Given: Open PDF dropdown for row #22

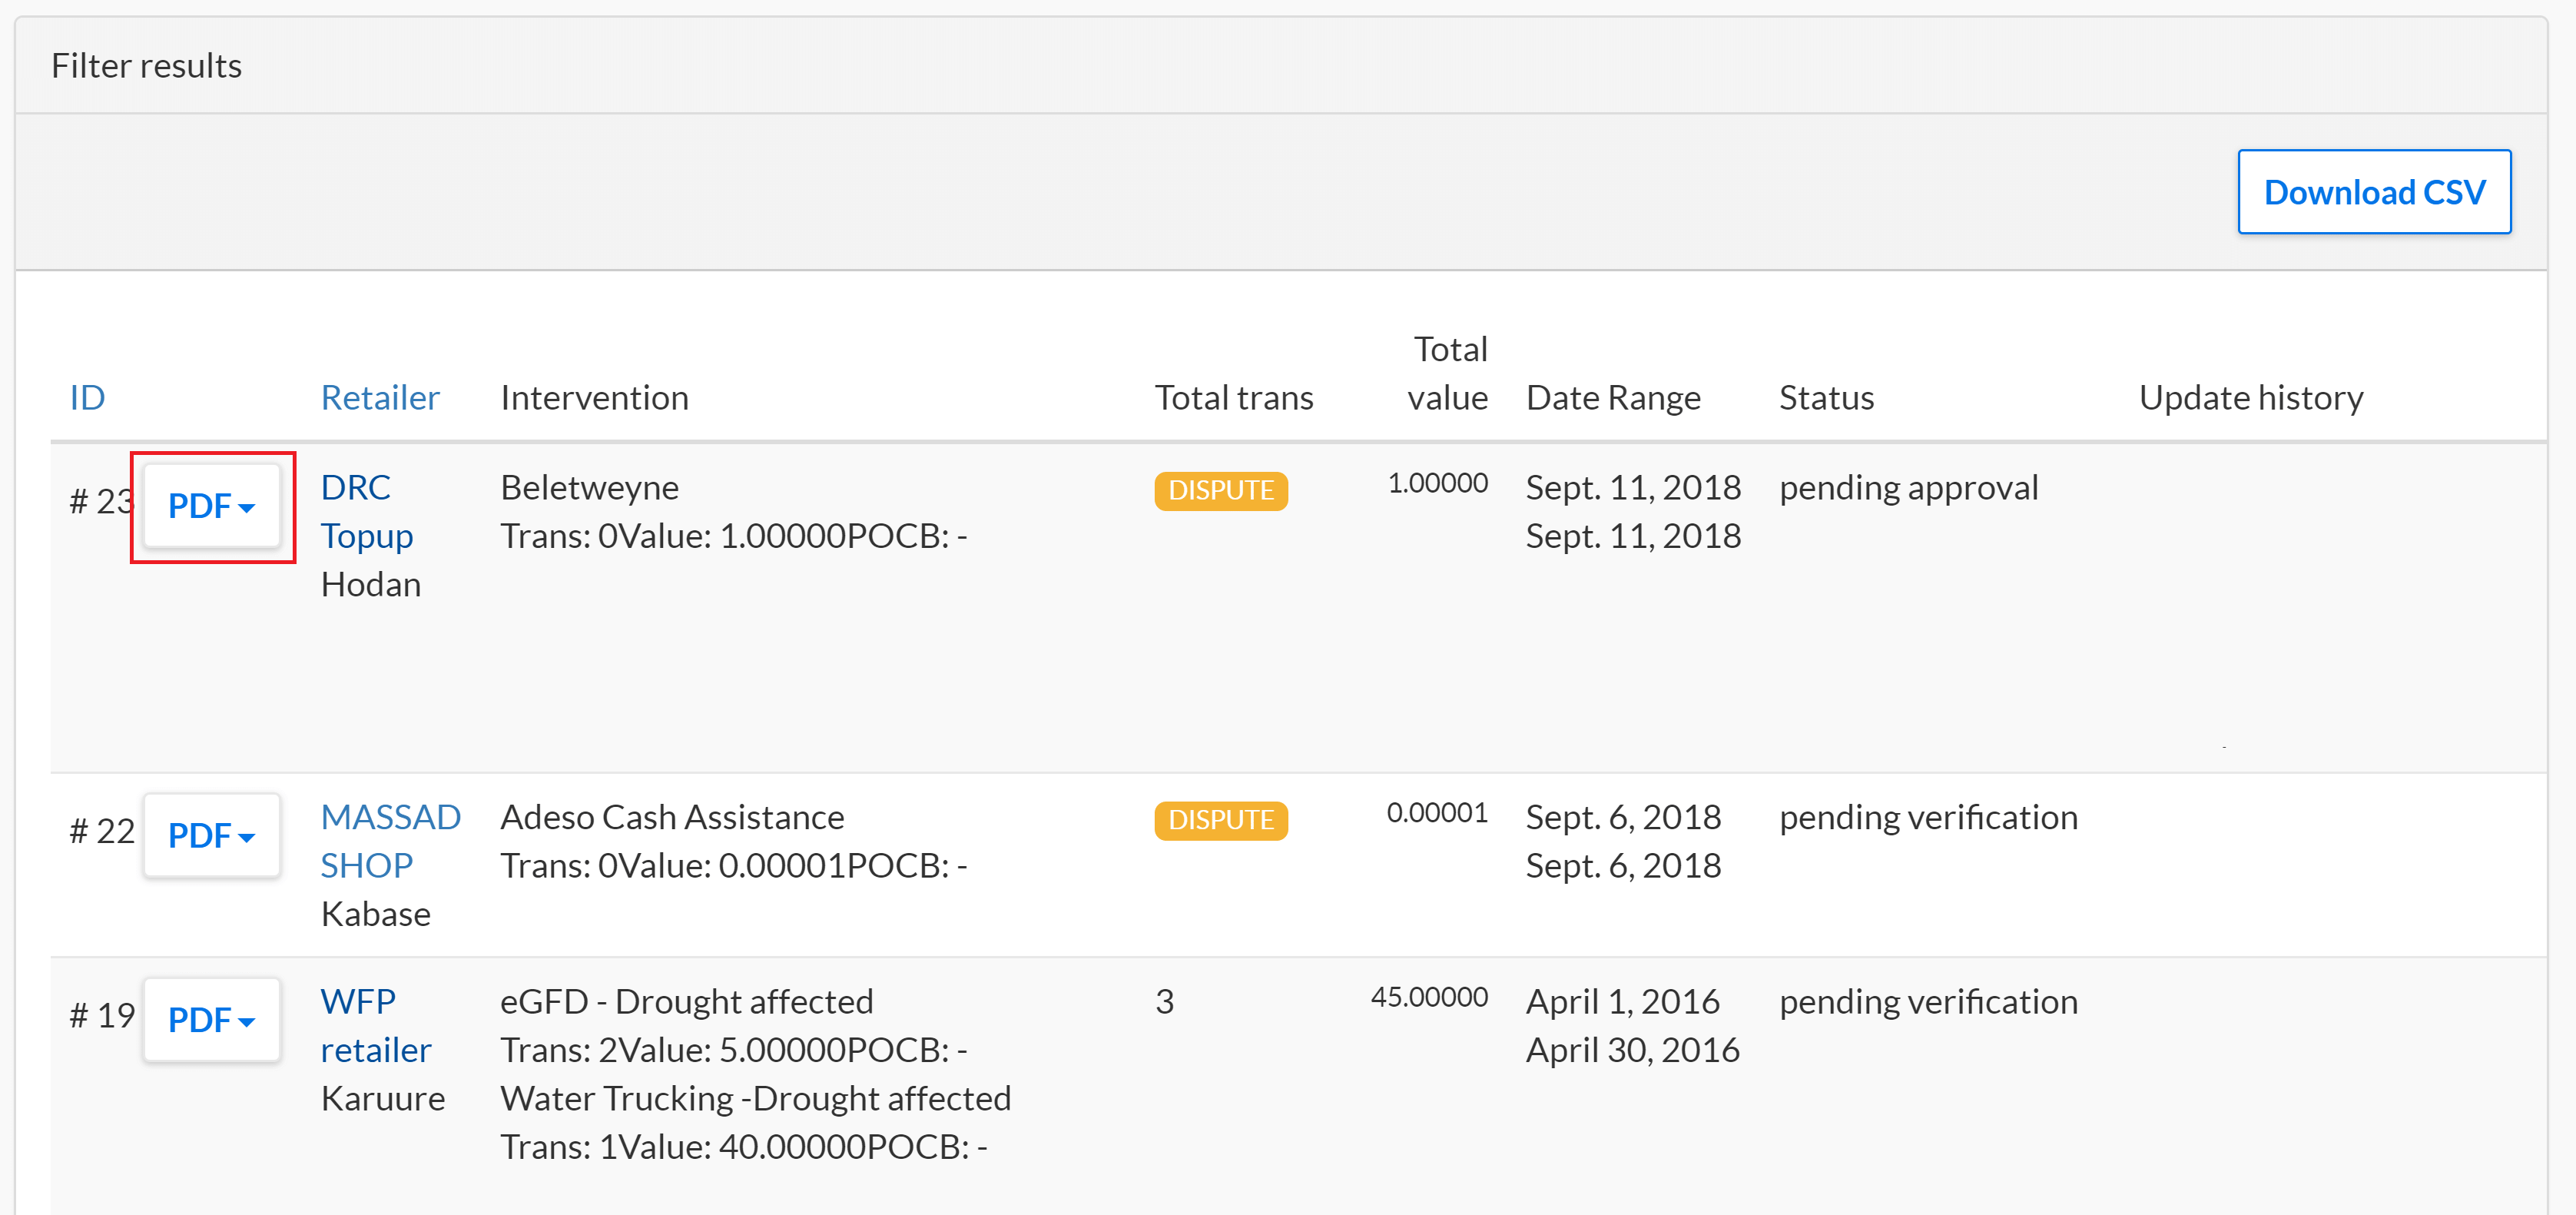Looking at the screenshot, I should pos(212,836).
